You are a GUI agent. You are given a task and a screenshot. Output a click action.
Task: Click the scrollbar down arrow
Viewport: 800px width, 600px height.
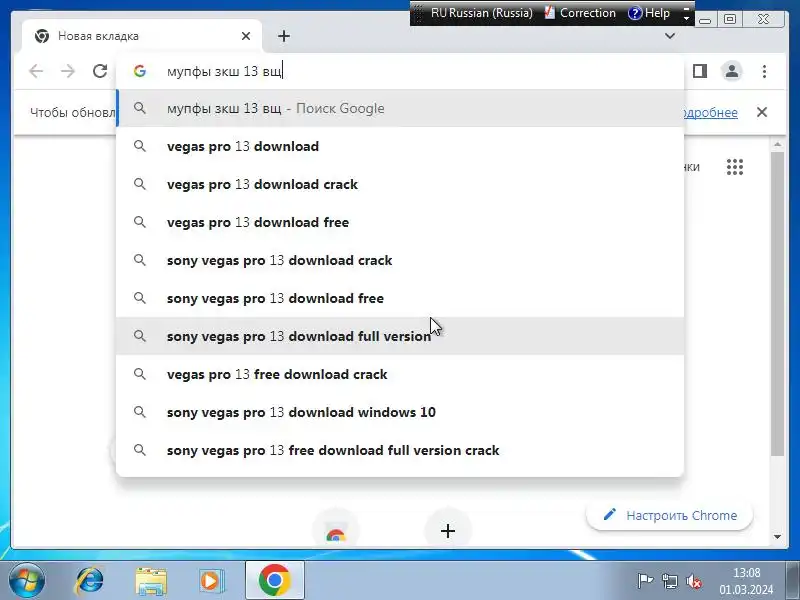[x=777, y=537]
